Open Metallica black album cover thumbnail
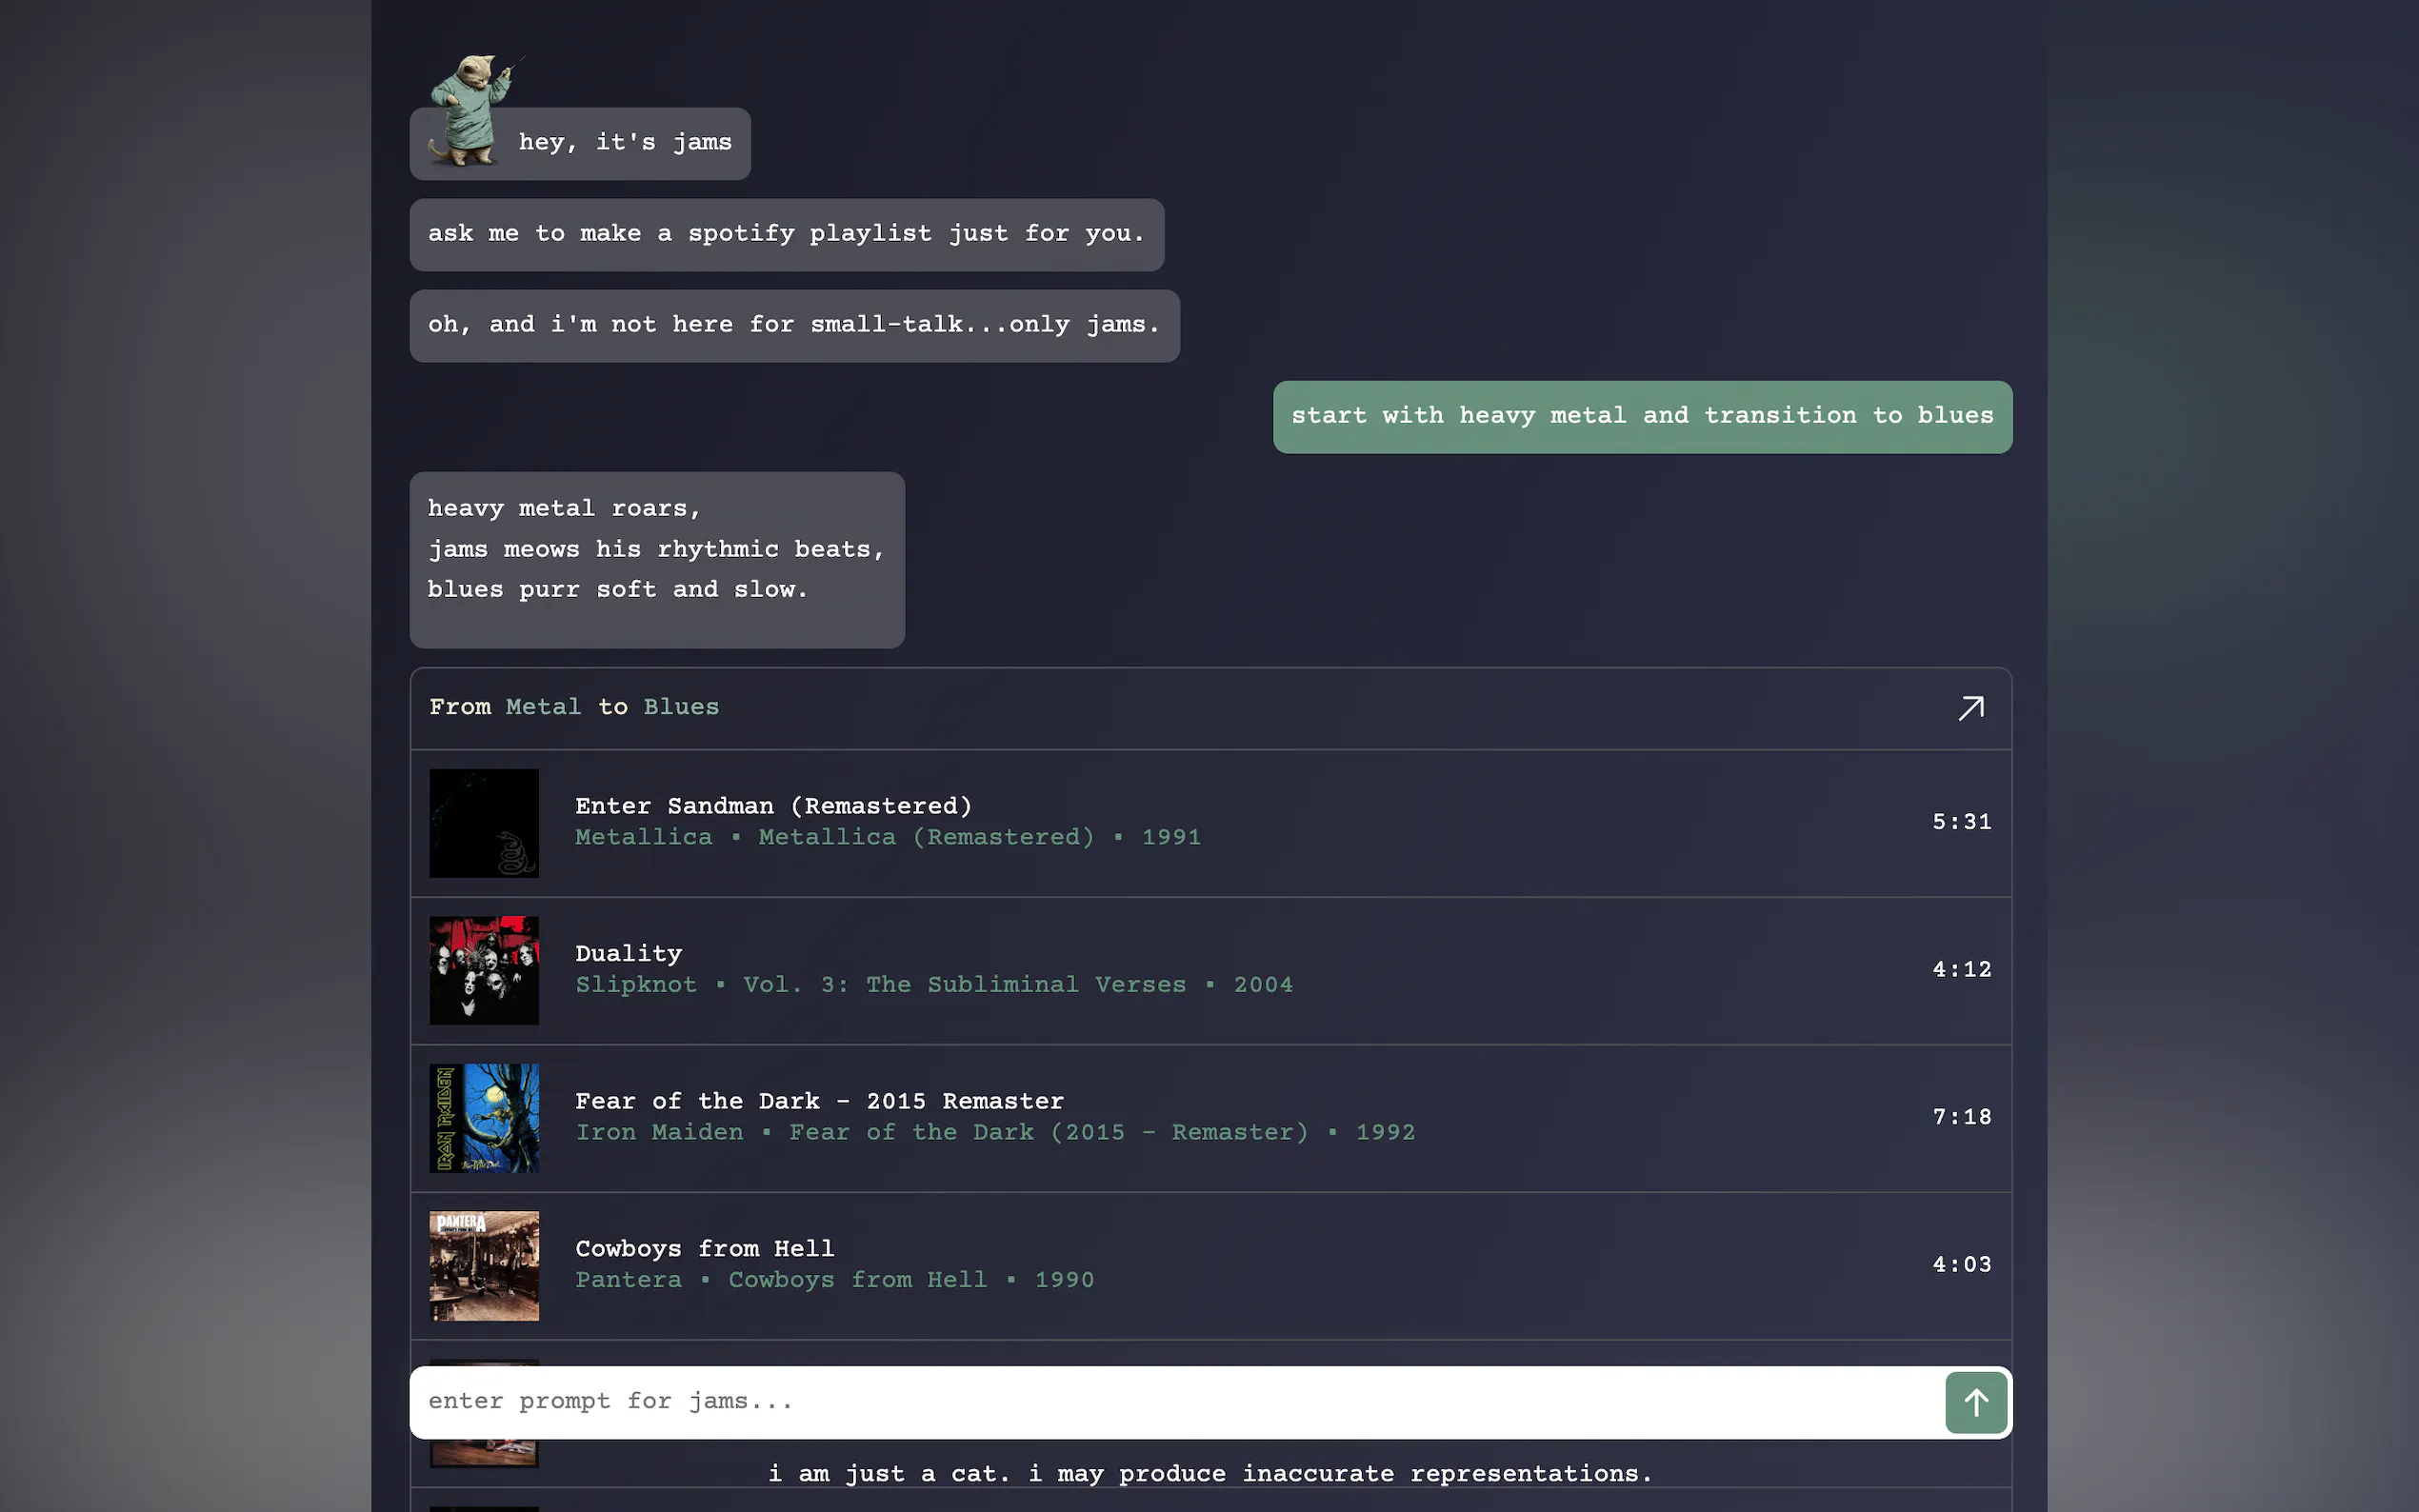The width and height of the screenshot is (2419, 1512). pyautogui.click(x=484, y=823)
